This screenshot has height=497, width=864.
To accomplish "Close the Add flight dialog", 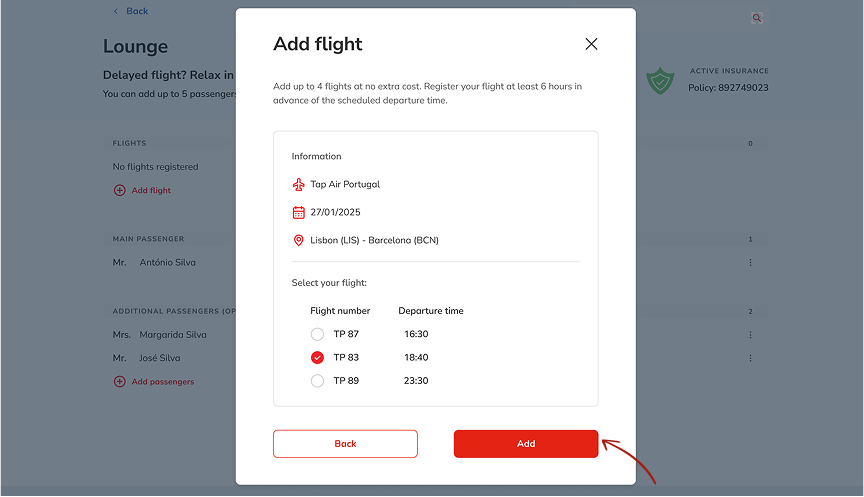I will tap(591, 44).
